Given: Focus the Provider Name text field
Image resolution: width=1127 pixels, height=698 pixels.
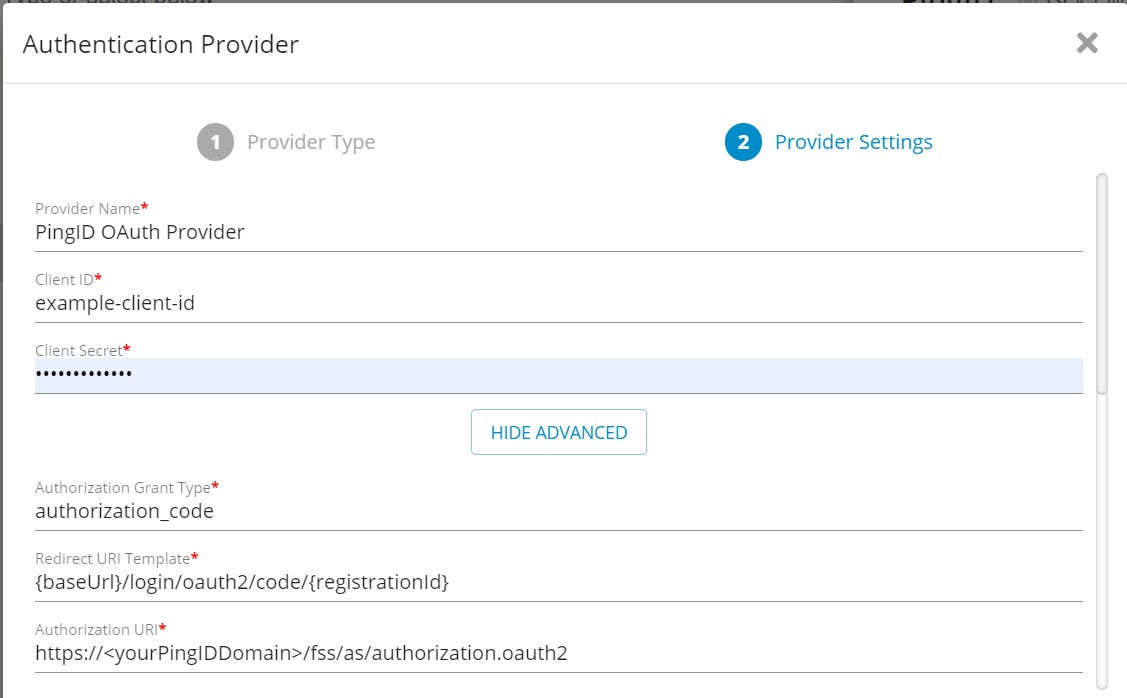Looking at the screenshot, I should [558, 232].
